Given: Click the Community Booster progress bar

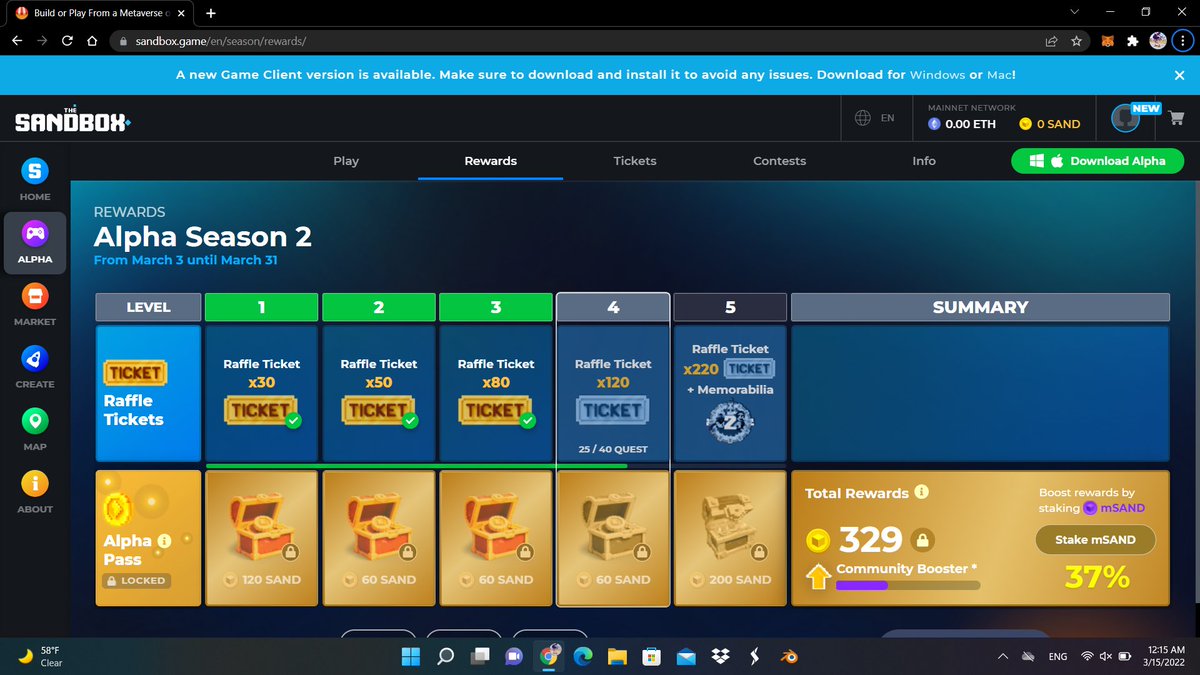Looking at the screenshot, I should pos(908,586).
